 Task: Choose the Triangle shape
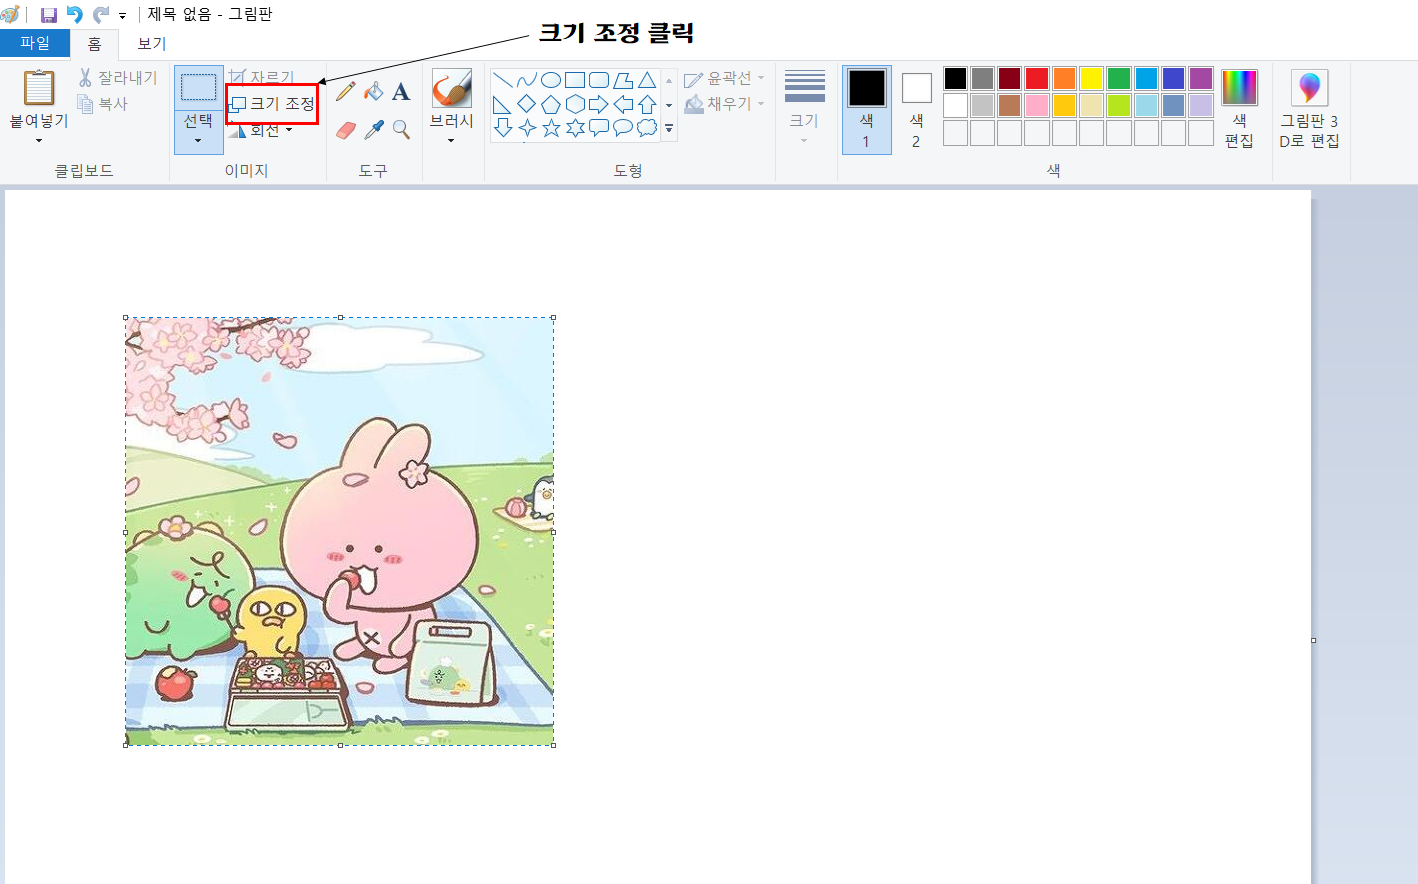pyautogui.click(x=647, y=80)
